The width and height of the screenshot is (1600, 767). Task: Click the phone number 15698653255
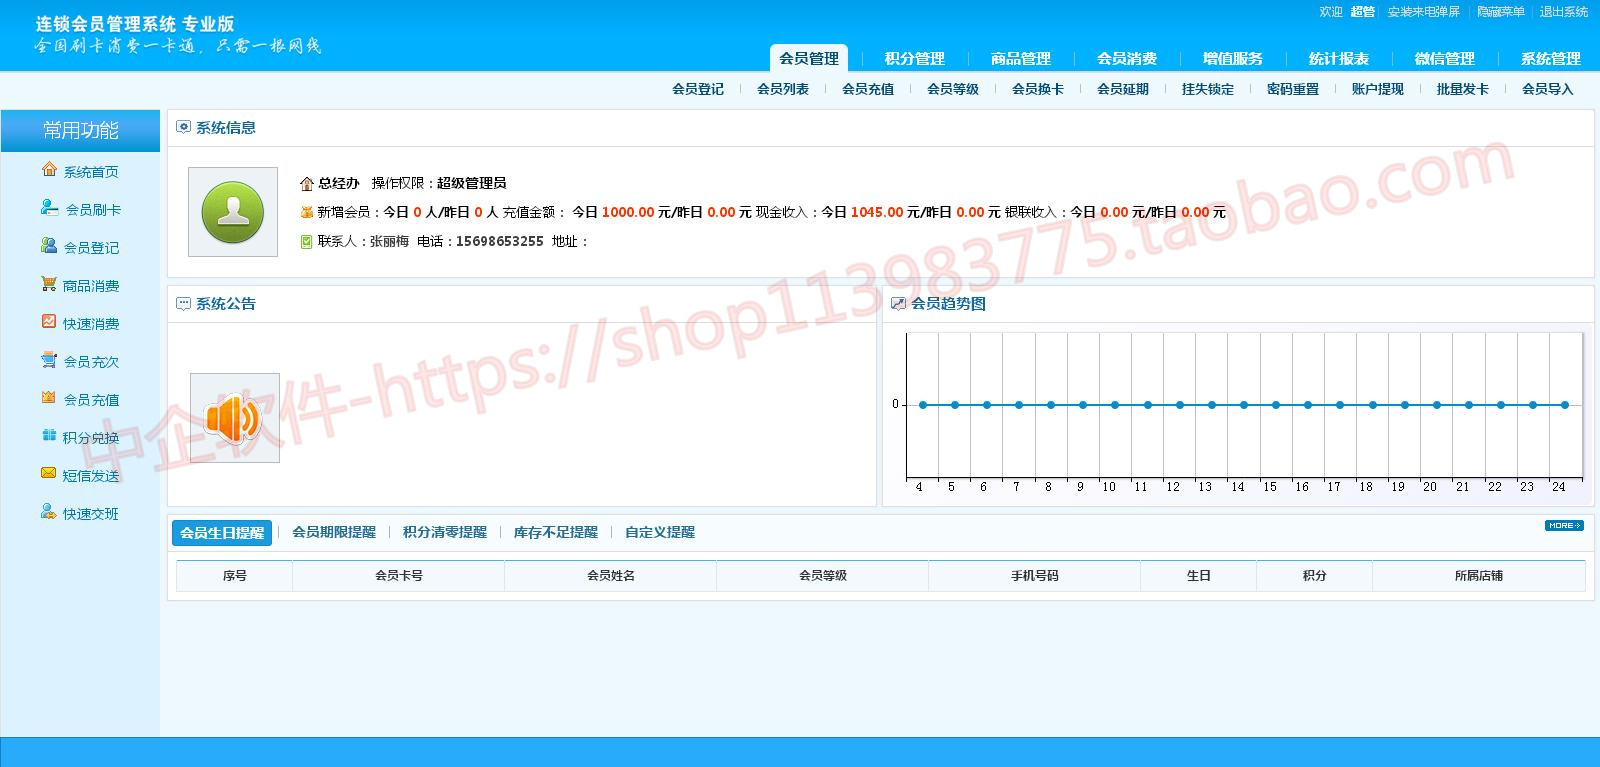tap(500, 241)
